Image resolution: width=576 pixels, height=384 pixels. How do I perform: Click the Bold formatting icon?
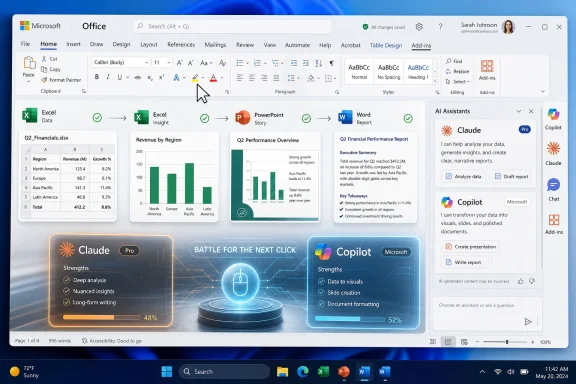pos(97,77)
